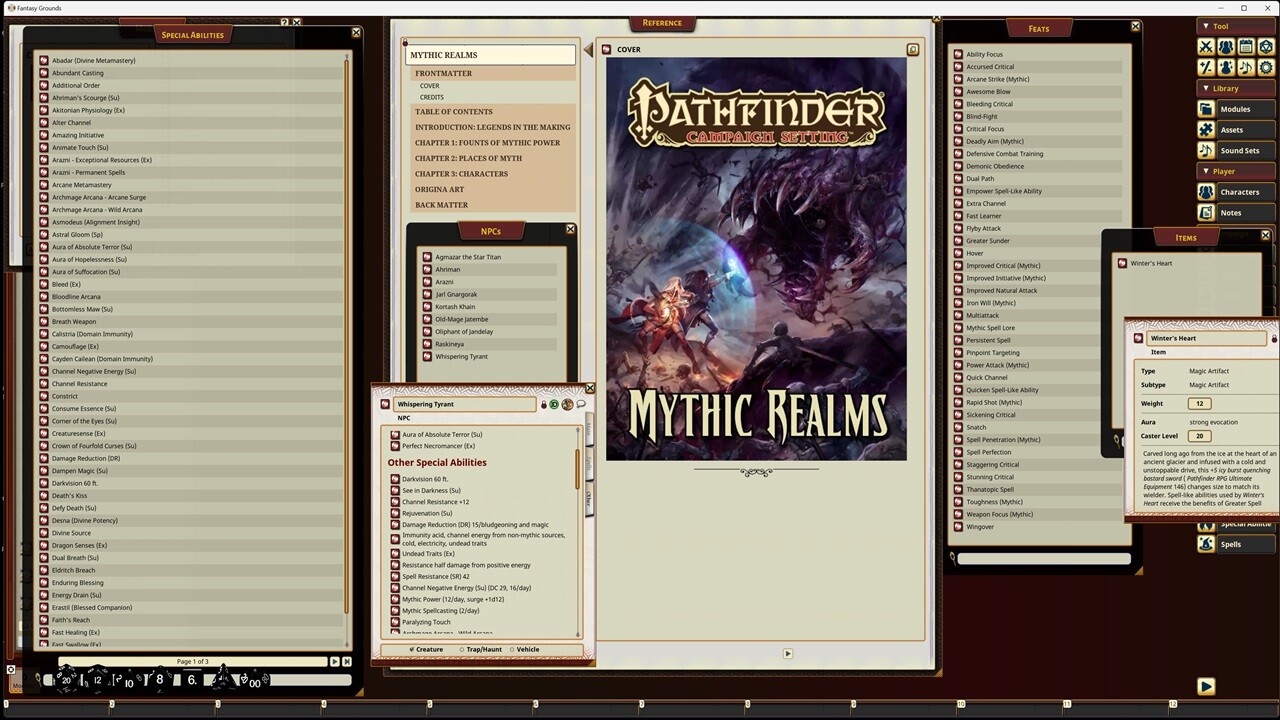Open the Combat Tracker crossed-swords tool
Image resolution: width=1280 pixels, height=720 pixels.
[x=1206, y=47]
